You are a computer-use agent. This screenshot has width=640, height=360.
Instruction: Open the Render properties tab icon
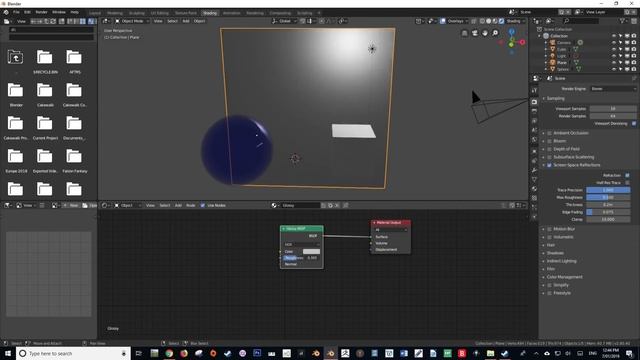[x=534, y=102]
